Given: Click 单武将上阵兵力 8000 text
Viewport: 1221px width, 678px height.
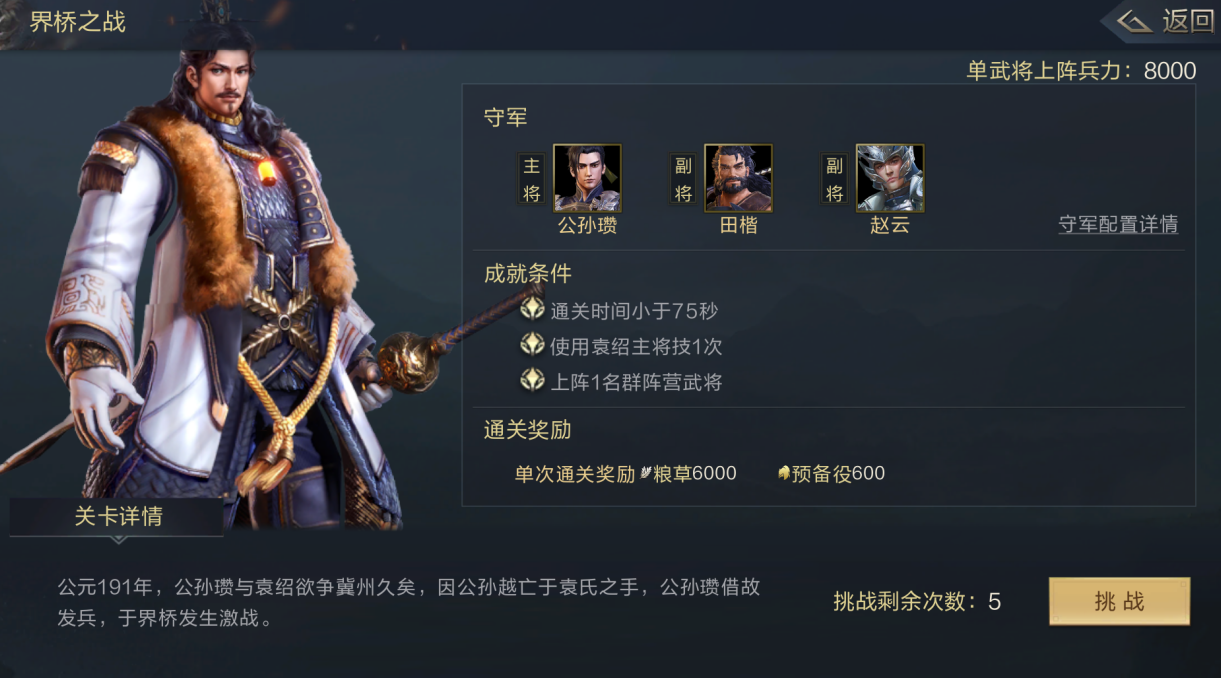Looking at the screenshot, I should [x=1081, y=71].
